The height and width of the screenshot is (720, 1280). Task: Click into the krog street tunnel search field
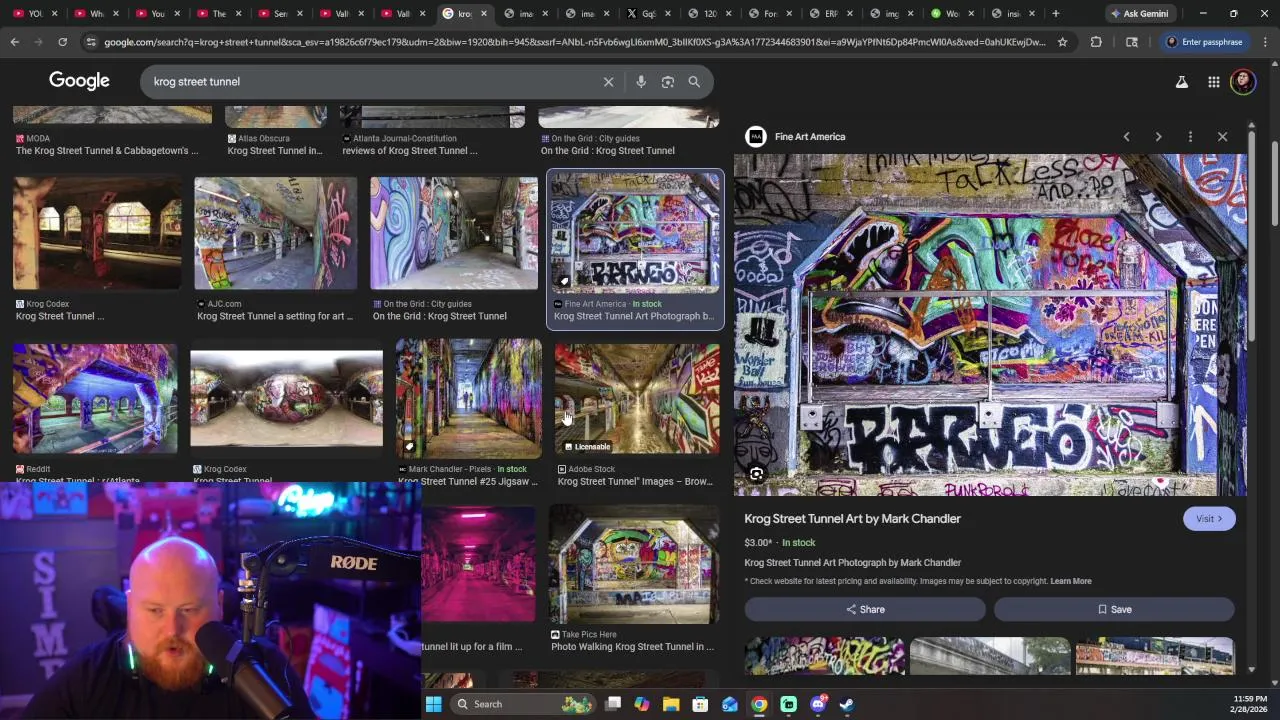(x=370, y=82)
